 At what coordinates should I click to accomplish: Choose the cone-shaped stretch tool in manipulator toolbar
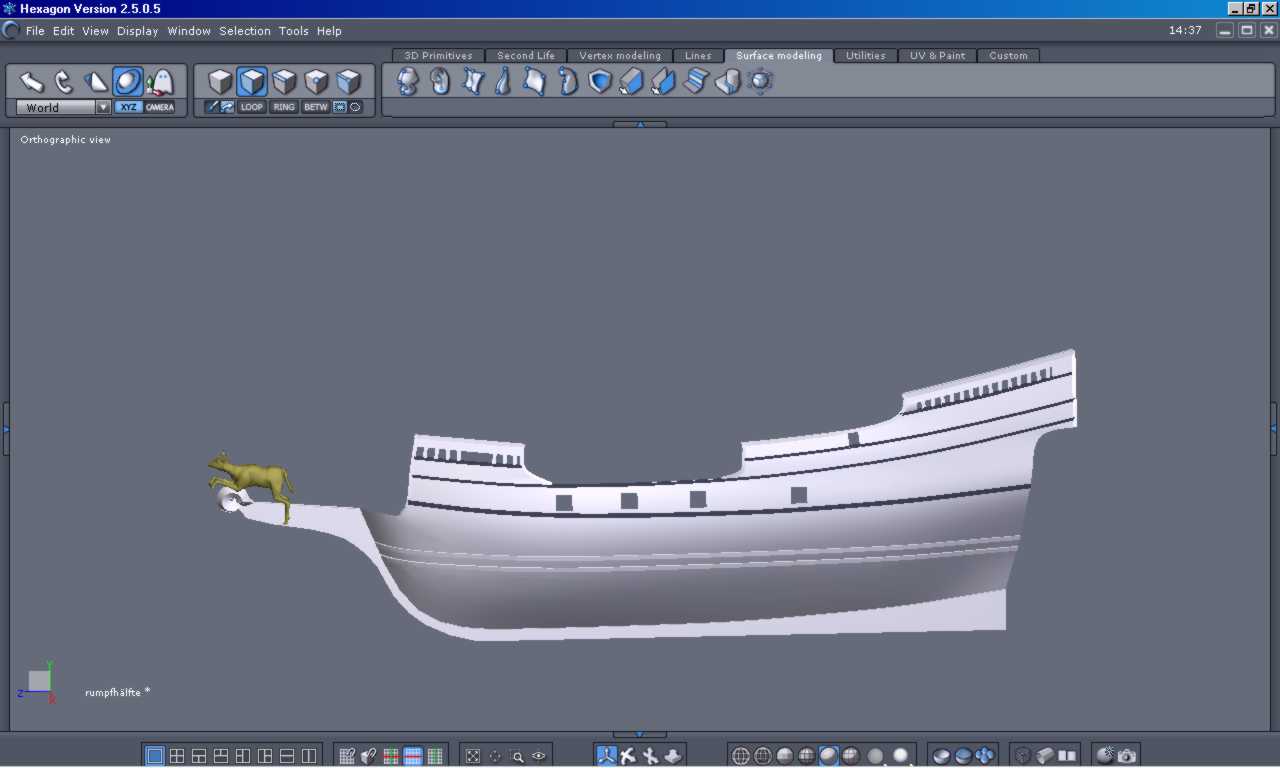coord(96,82)
